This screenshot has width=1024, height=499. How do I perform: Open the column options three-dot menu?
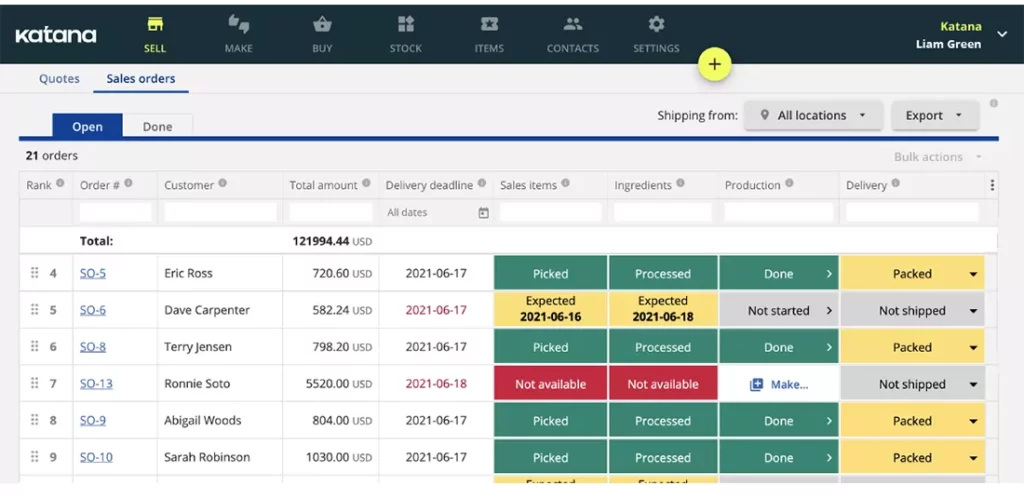[992, 185]
